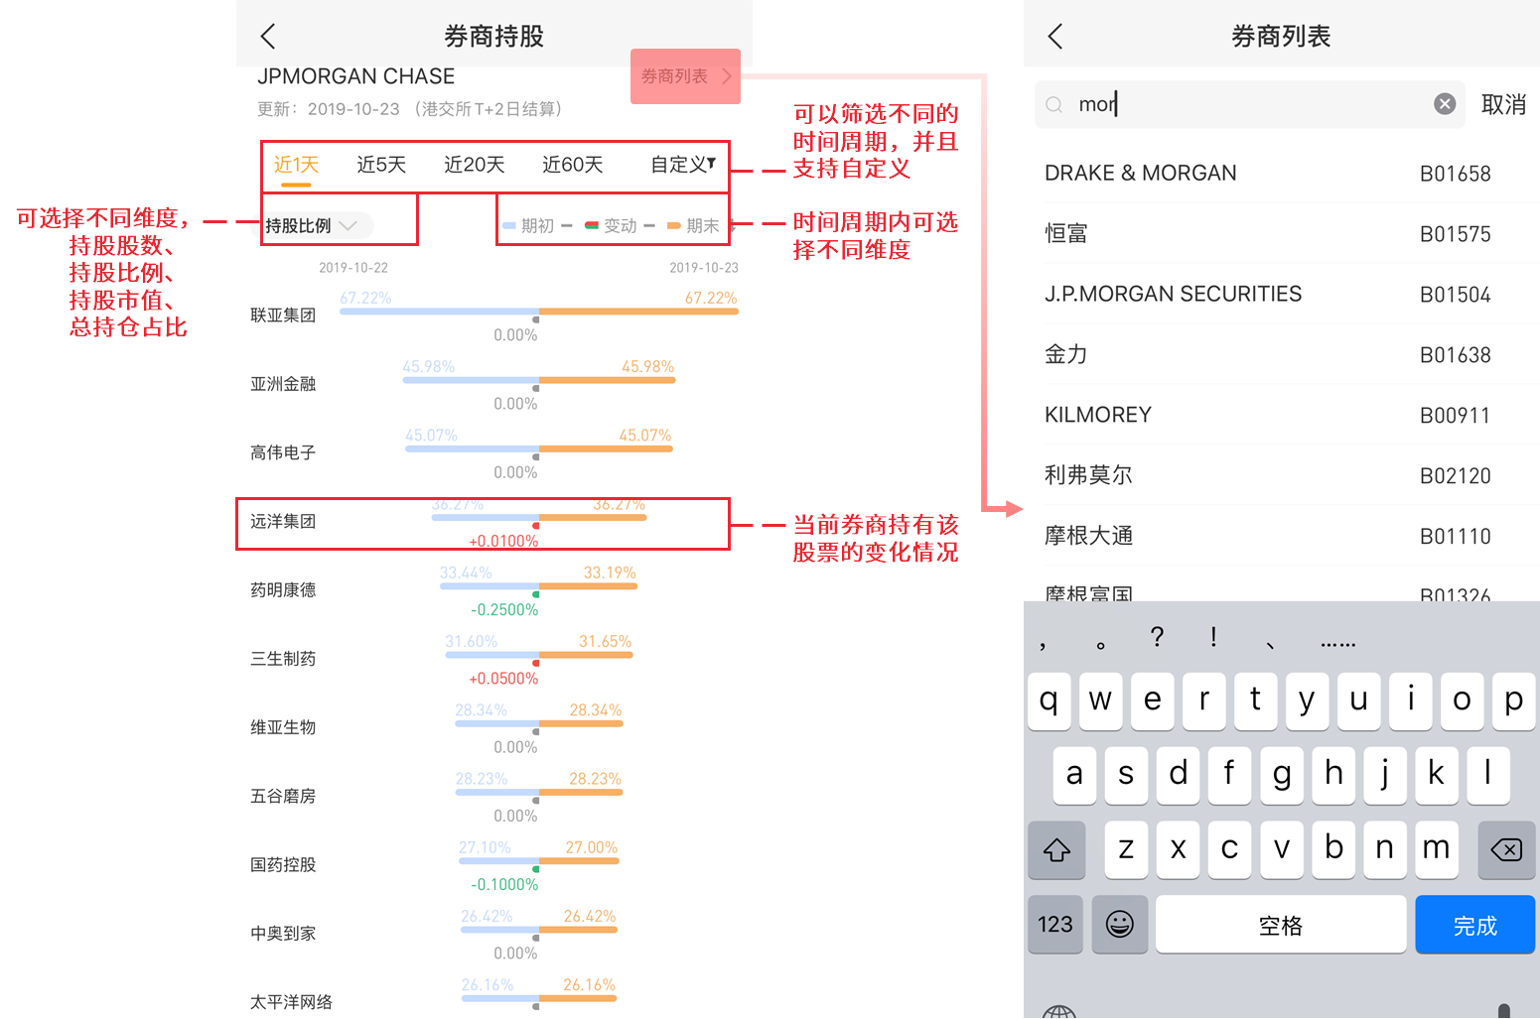Image resolution: width=1540 pixels, height=1019 pixels.
Task: Open 远洋集团 holding row
Action: pos(483,522)
